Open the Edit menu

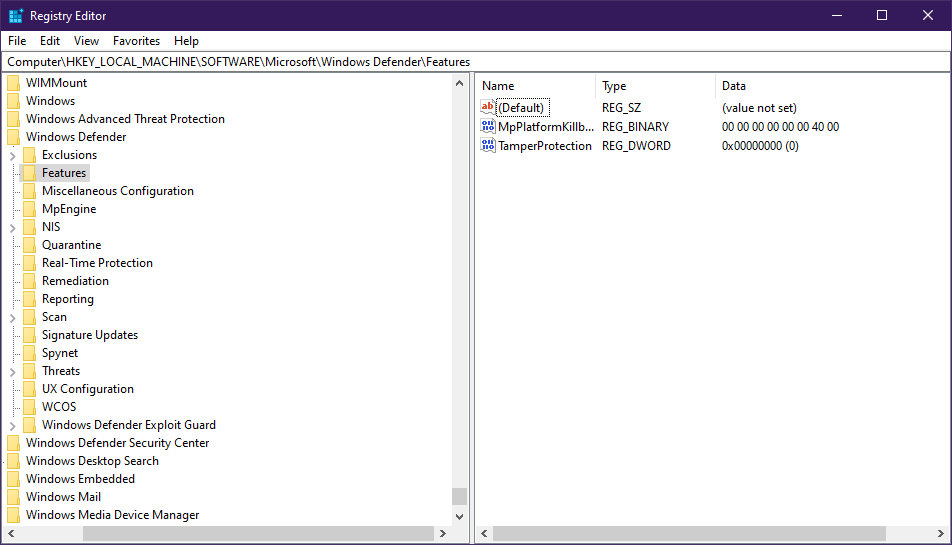click(50, 41)
